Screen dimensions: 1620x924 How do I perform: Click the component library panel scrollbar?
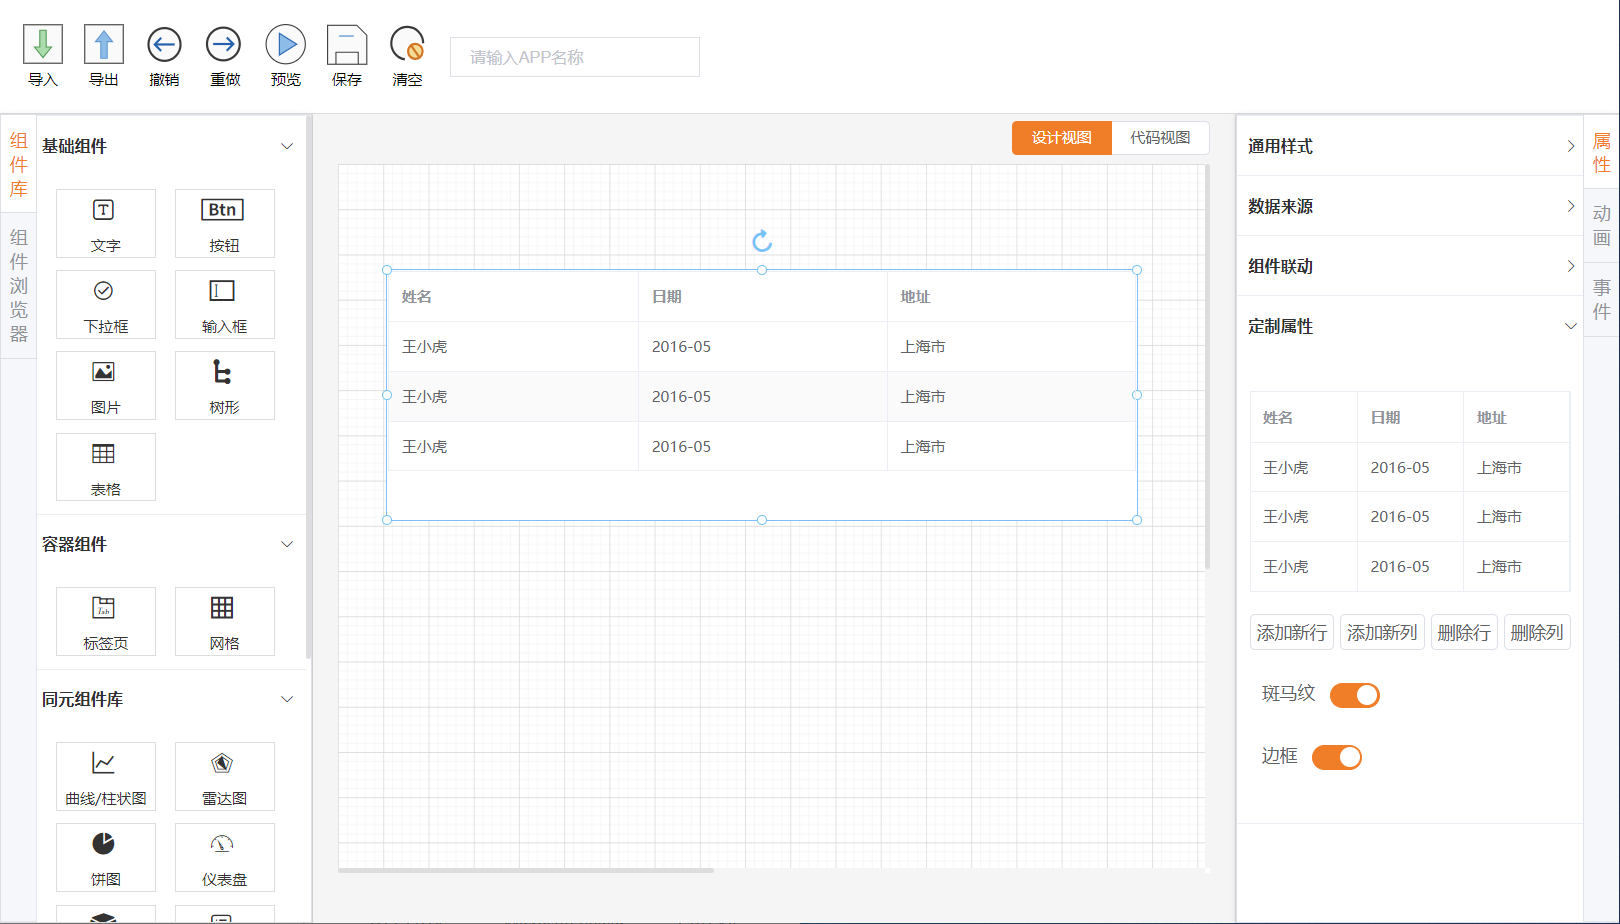[x=309, y=388]
